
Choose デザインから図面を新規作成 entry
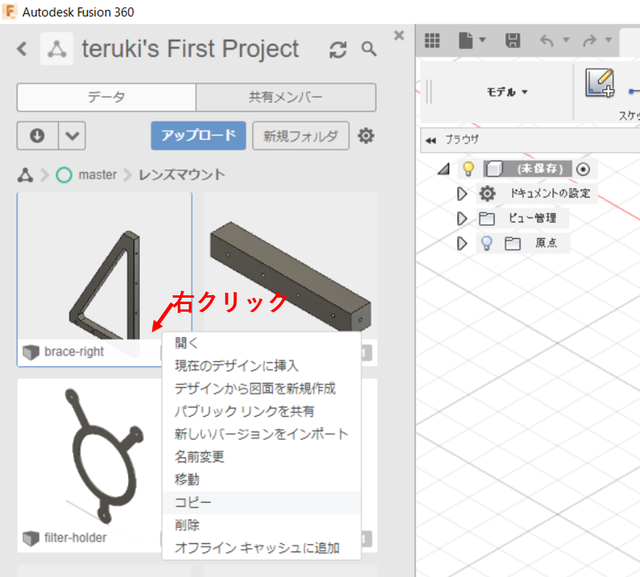(261, 388)
